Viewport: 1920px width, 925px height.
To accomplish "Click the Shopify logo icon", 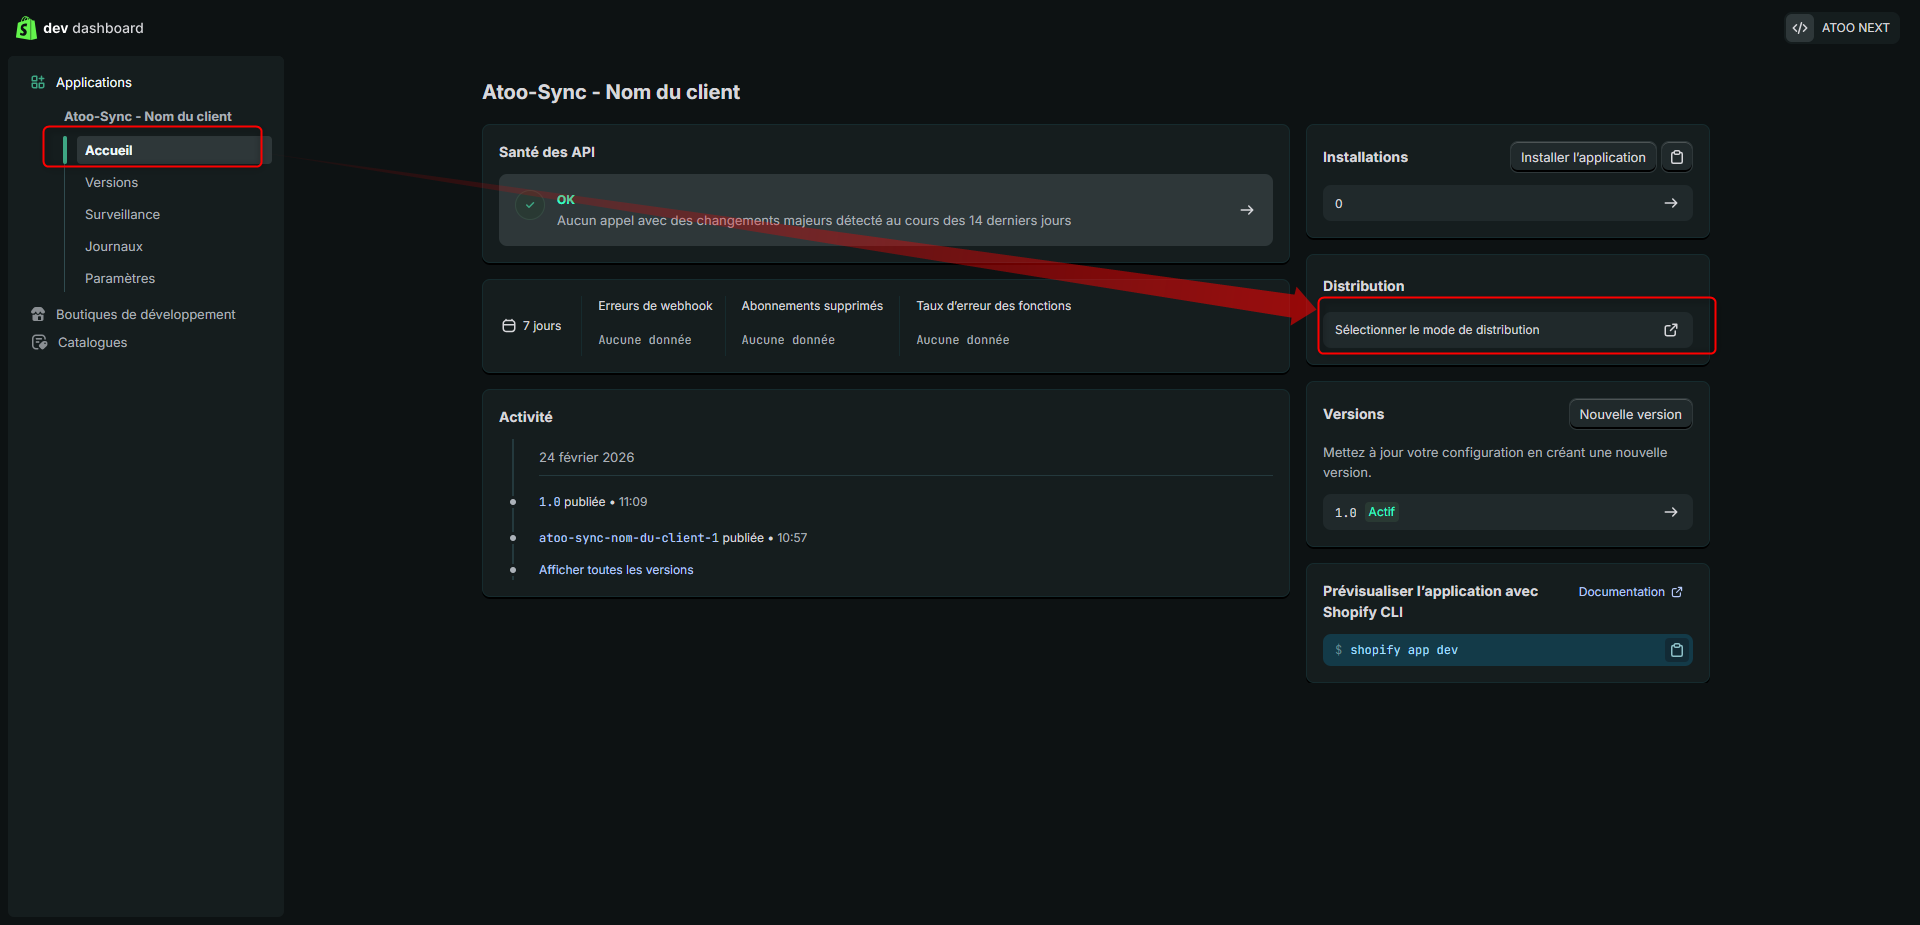I will click(x=26, y=28).
